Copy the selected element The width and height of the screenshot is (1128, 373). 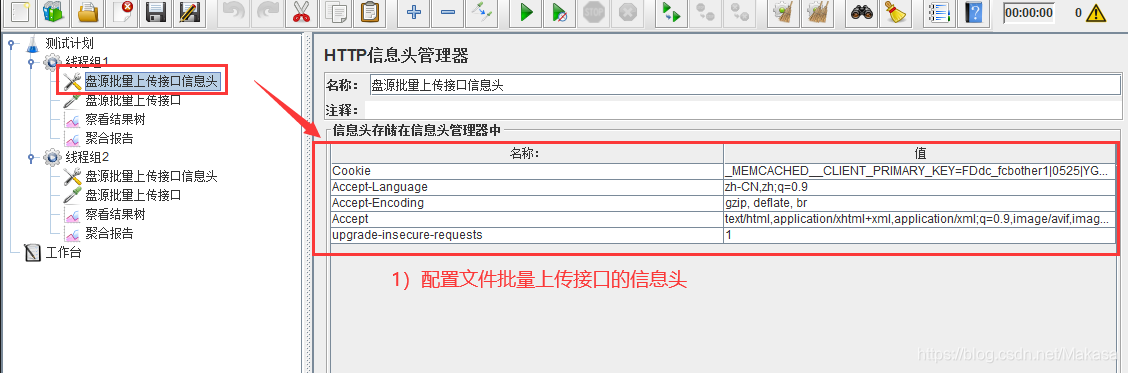[335, 12]
